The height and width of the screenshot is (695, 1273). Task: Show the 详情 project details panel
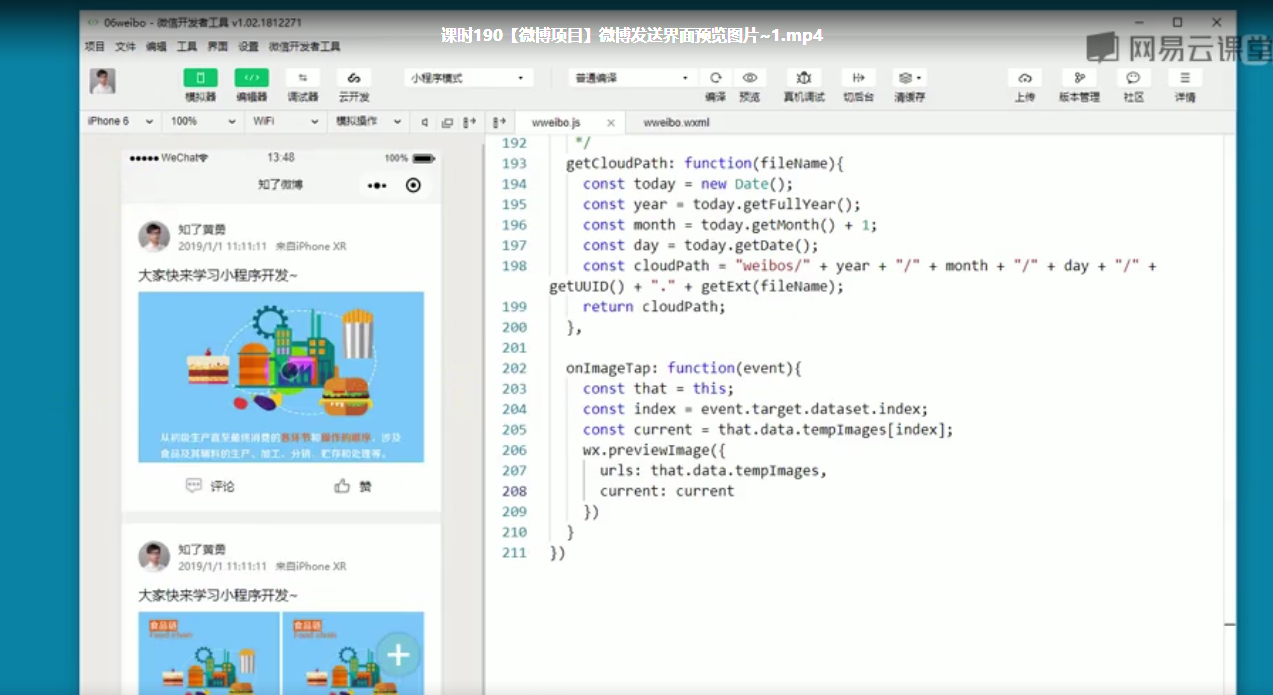tap(1185, 79)
